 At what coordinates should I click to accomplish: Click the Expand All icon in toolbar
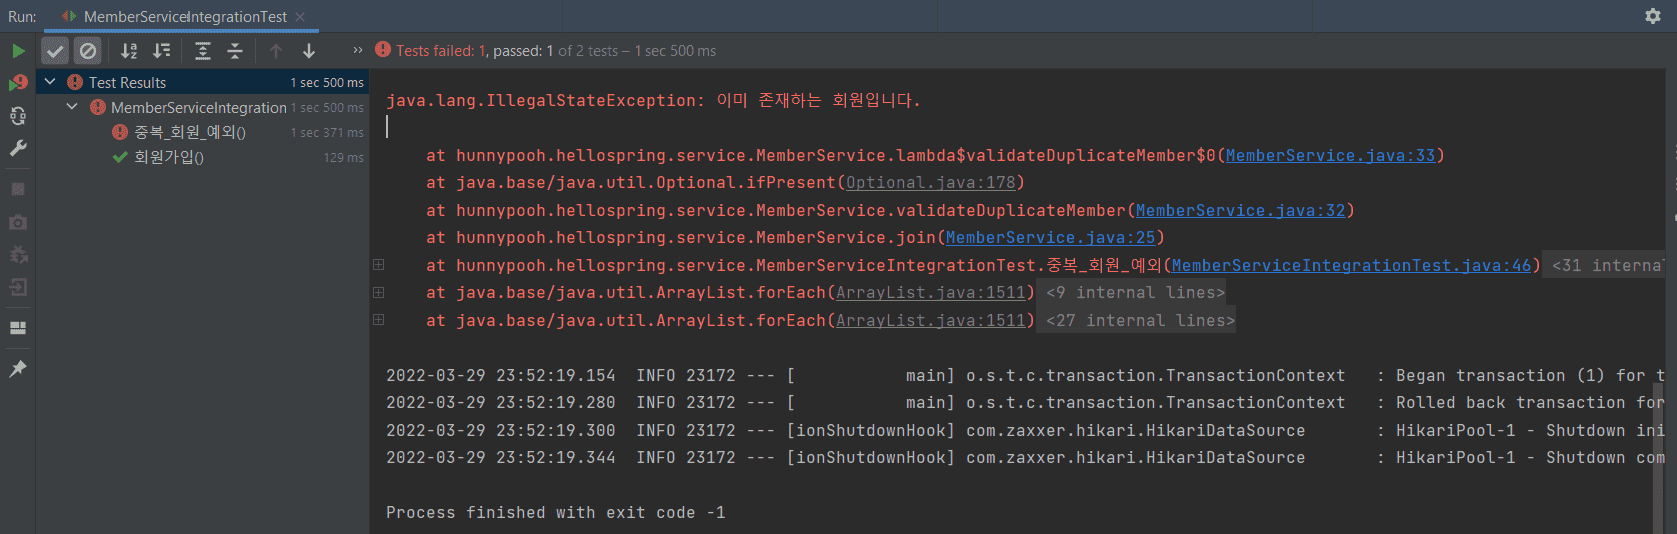click(x=203, y=51)
